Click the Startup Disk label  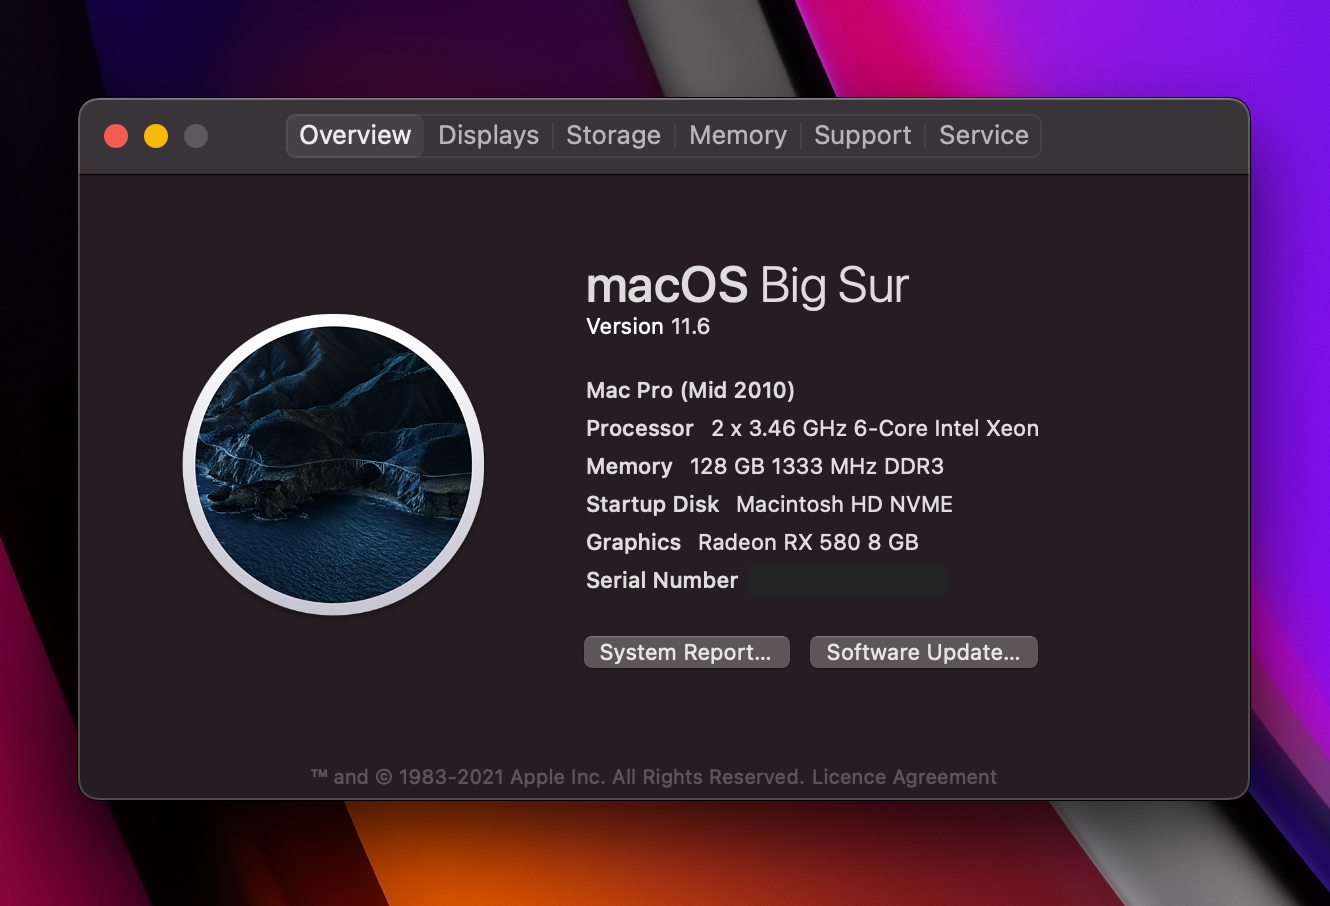tap(652, 504)
